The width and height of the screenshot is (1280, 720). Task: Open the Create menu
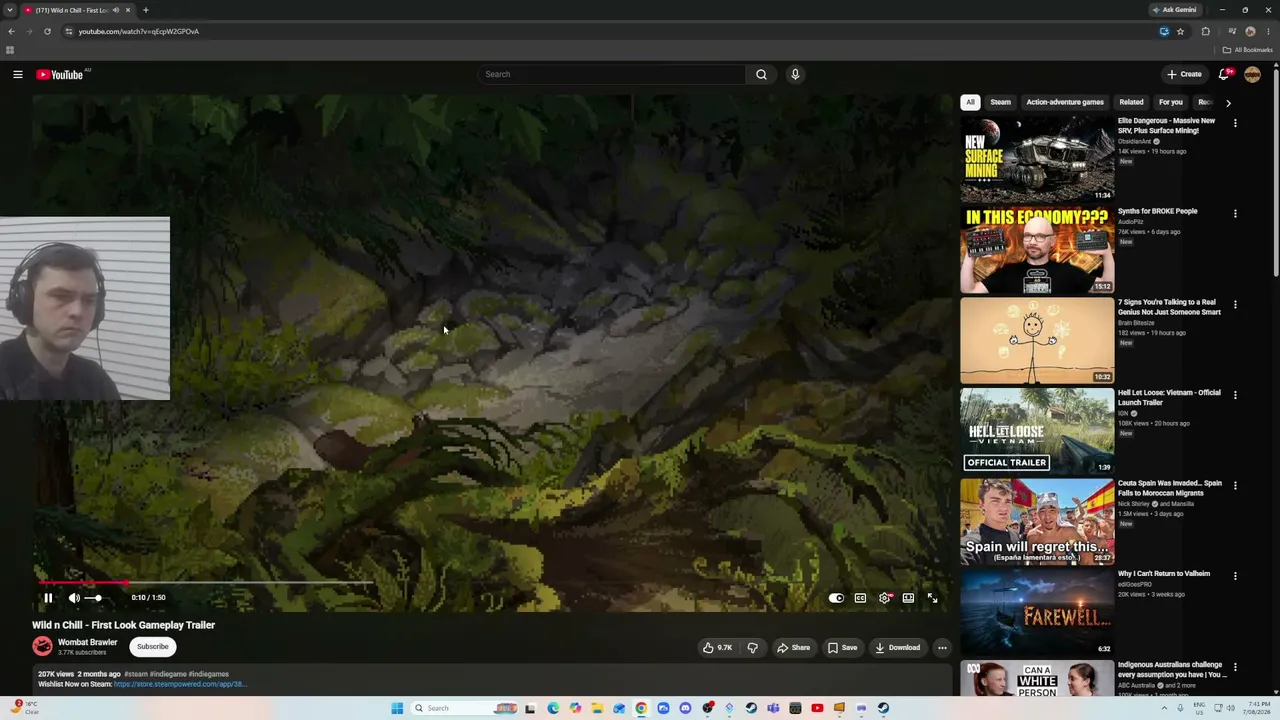pyautogui.click(x=1184, y=74)
